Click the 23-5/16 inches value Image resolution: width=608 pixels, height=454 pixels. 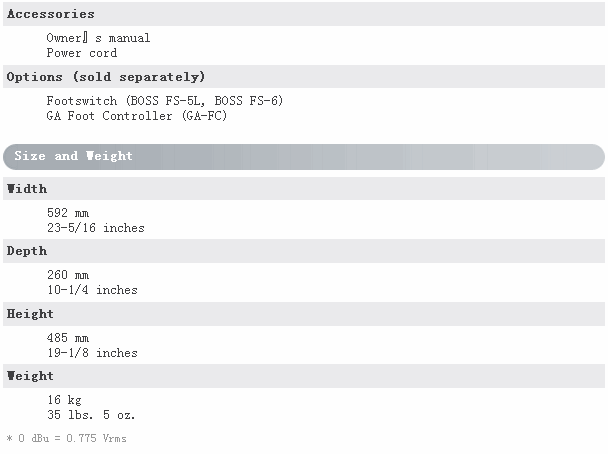coord(96,228)
